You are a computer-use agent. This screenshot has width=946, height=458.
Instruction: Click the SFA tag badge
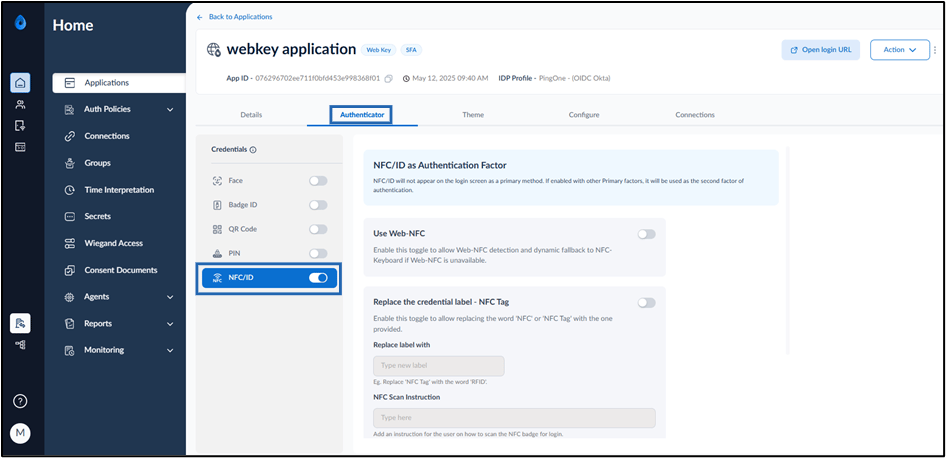pyautogui.click(x=410, y=50)
